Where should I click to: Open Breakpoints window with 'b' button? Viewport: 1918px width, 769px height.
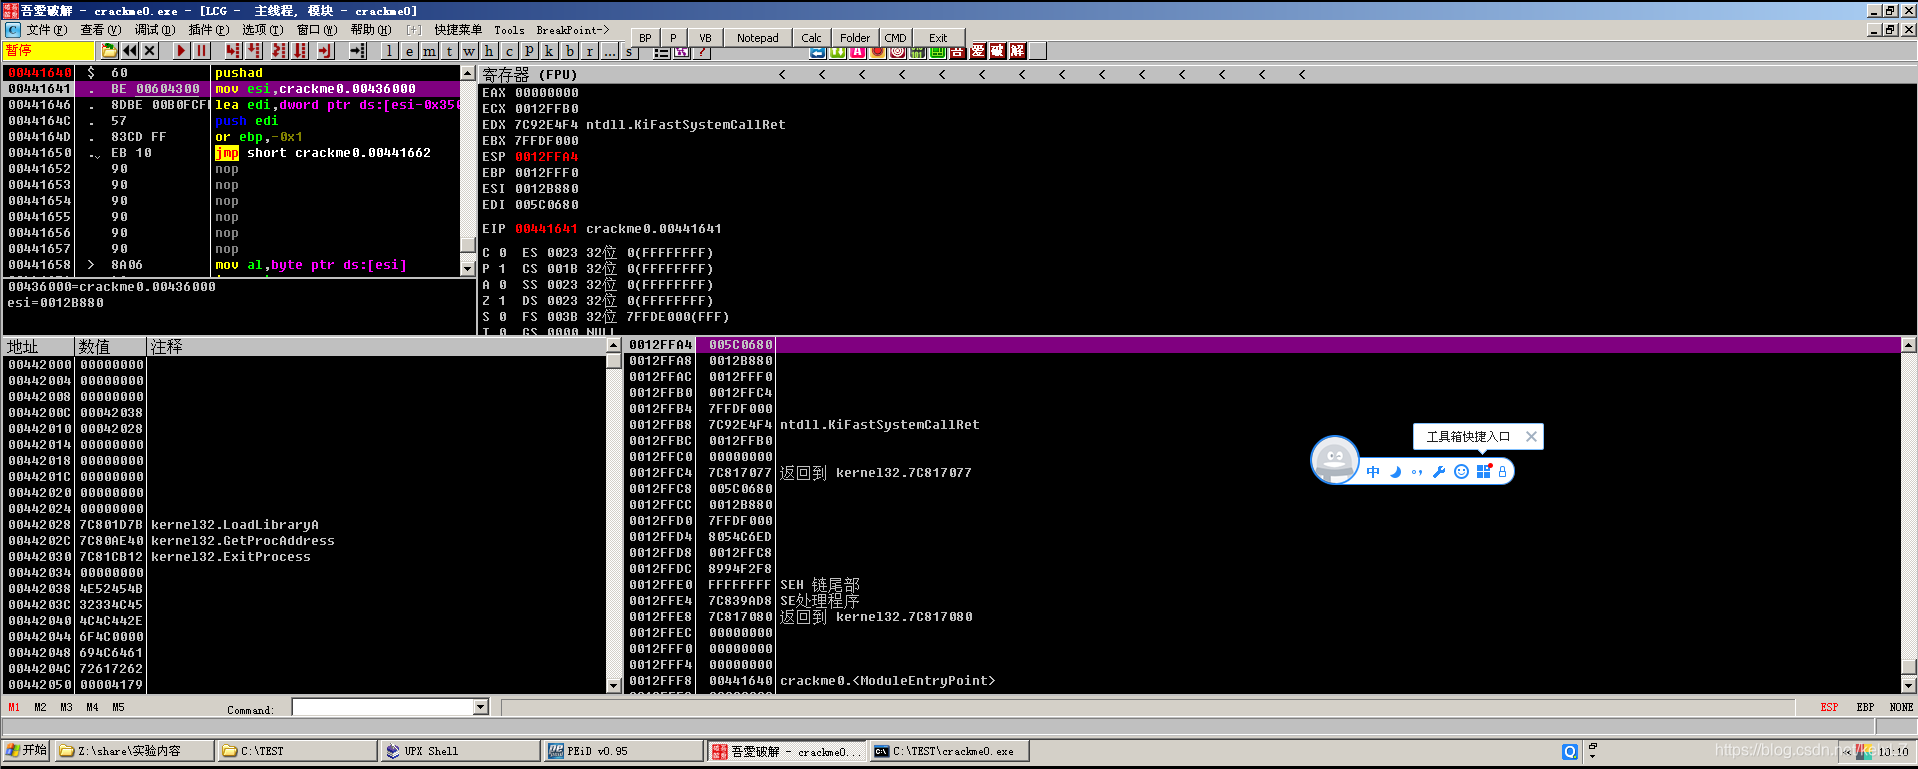click(569, 51)
